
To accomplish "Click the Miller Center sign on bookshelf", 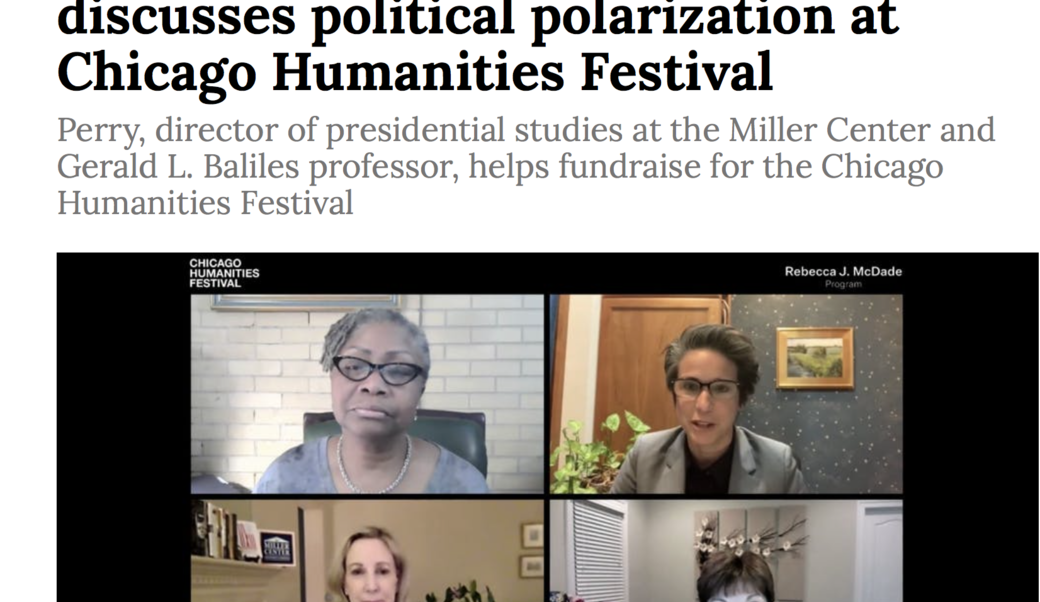I will pyautogui.click(x=277, y=548).
